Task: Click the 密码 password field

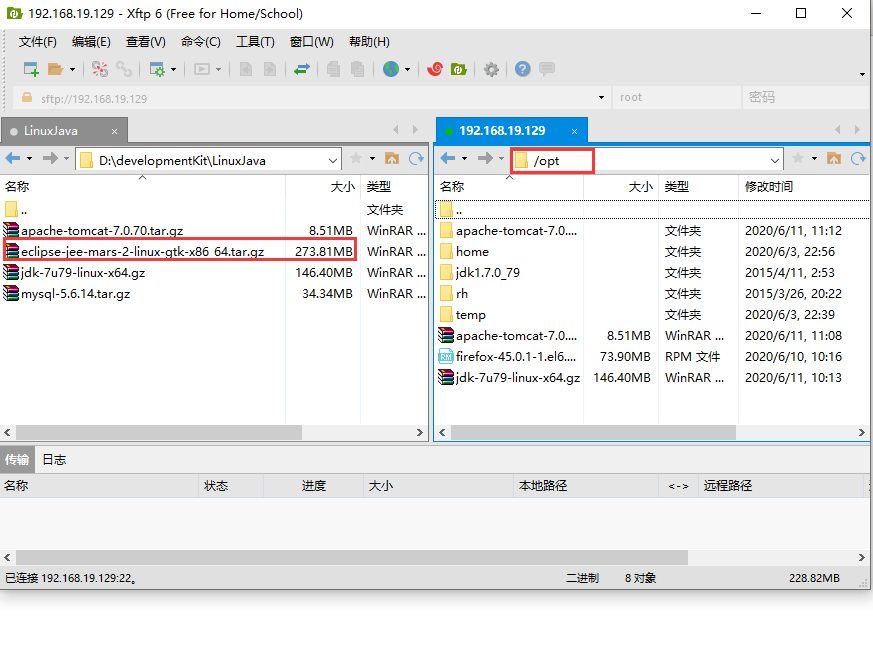Action: 806,97
